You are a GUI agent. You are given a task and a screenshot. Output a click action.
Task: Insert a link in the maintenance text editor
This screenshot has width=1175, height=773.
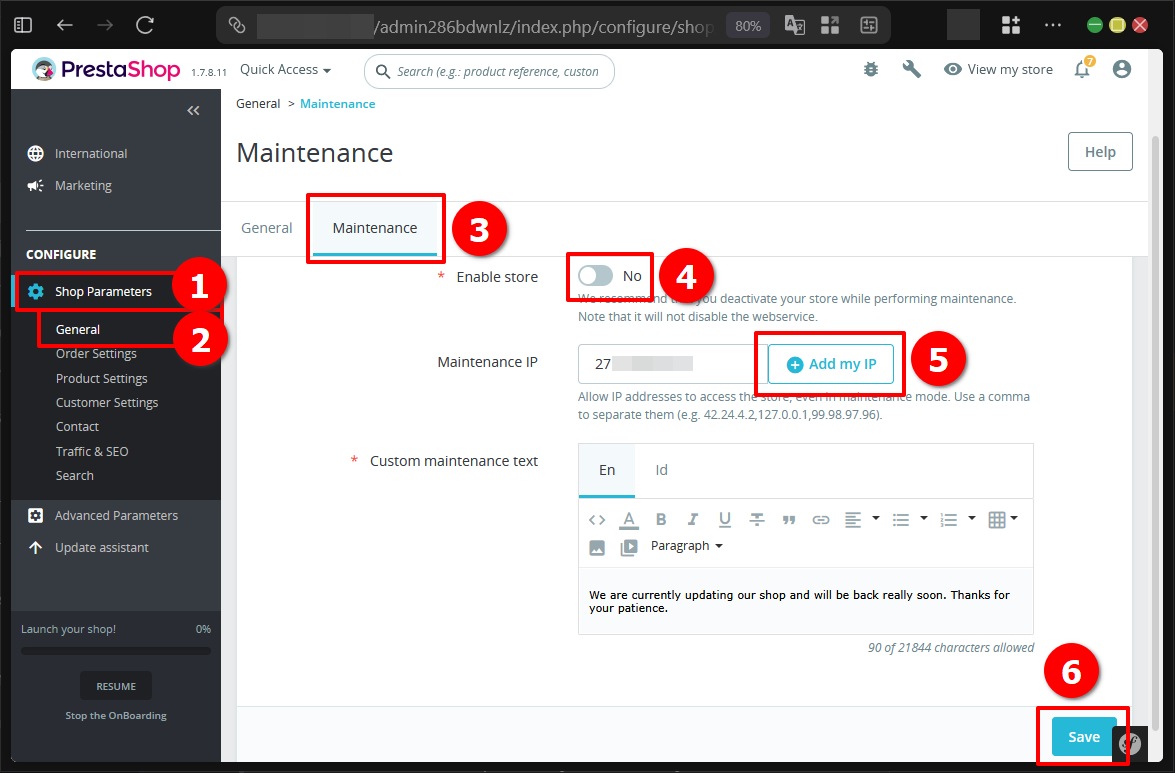pos(821,519)
